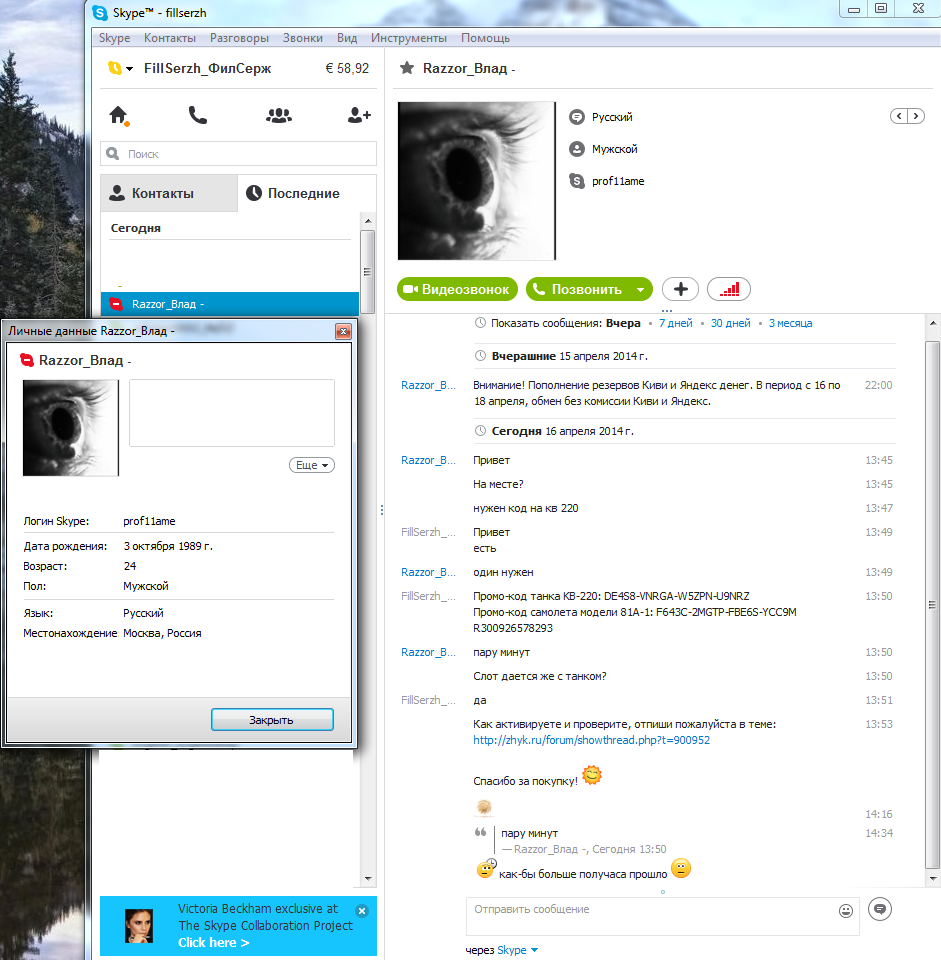The height and width of the screenshot is (960, 941).
Task: Close the Victoria Beckham ad banner
Action: tap(362, 910)
